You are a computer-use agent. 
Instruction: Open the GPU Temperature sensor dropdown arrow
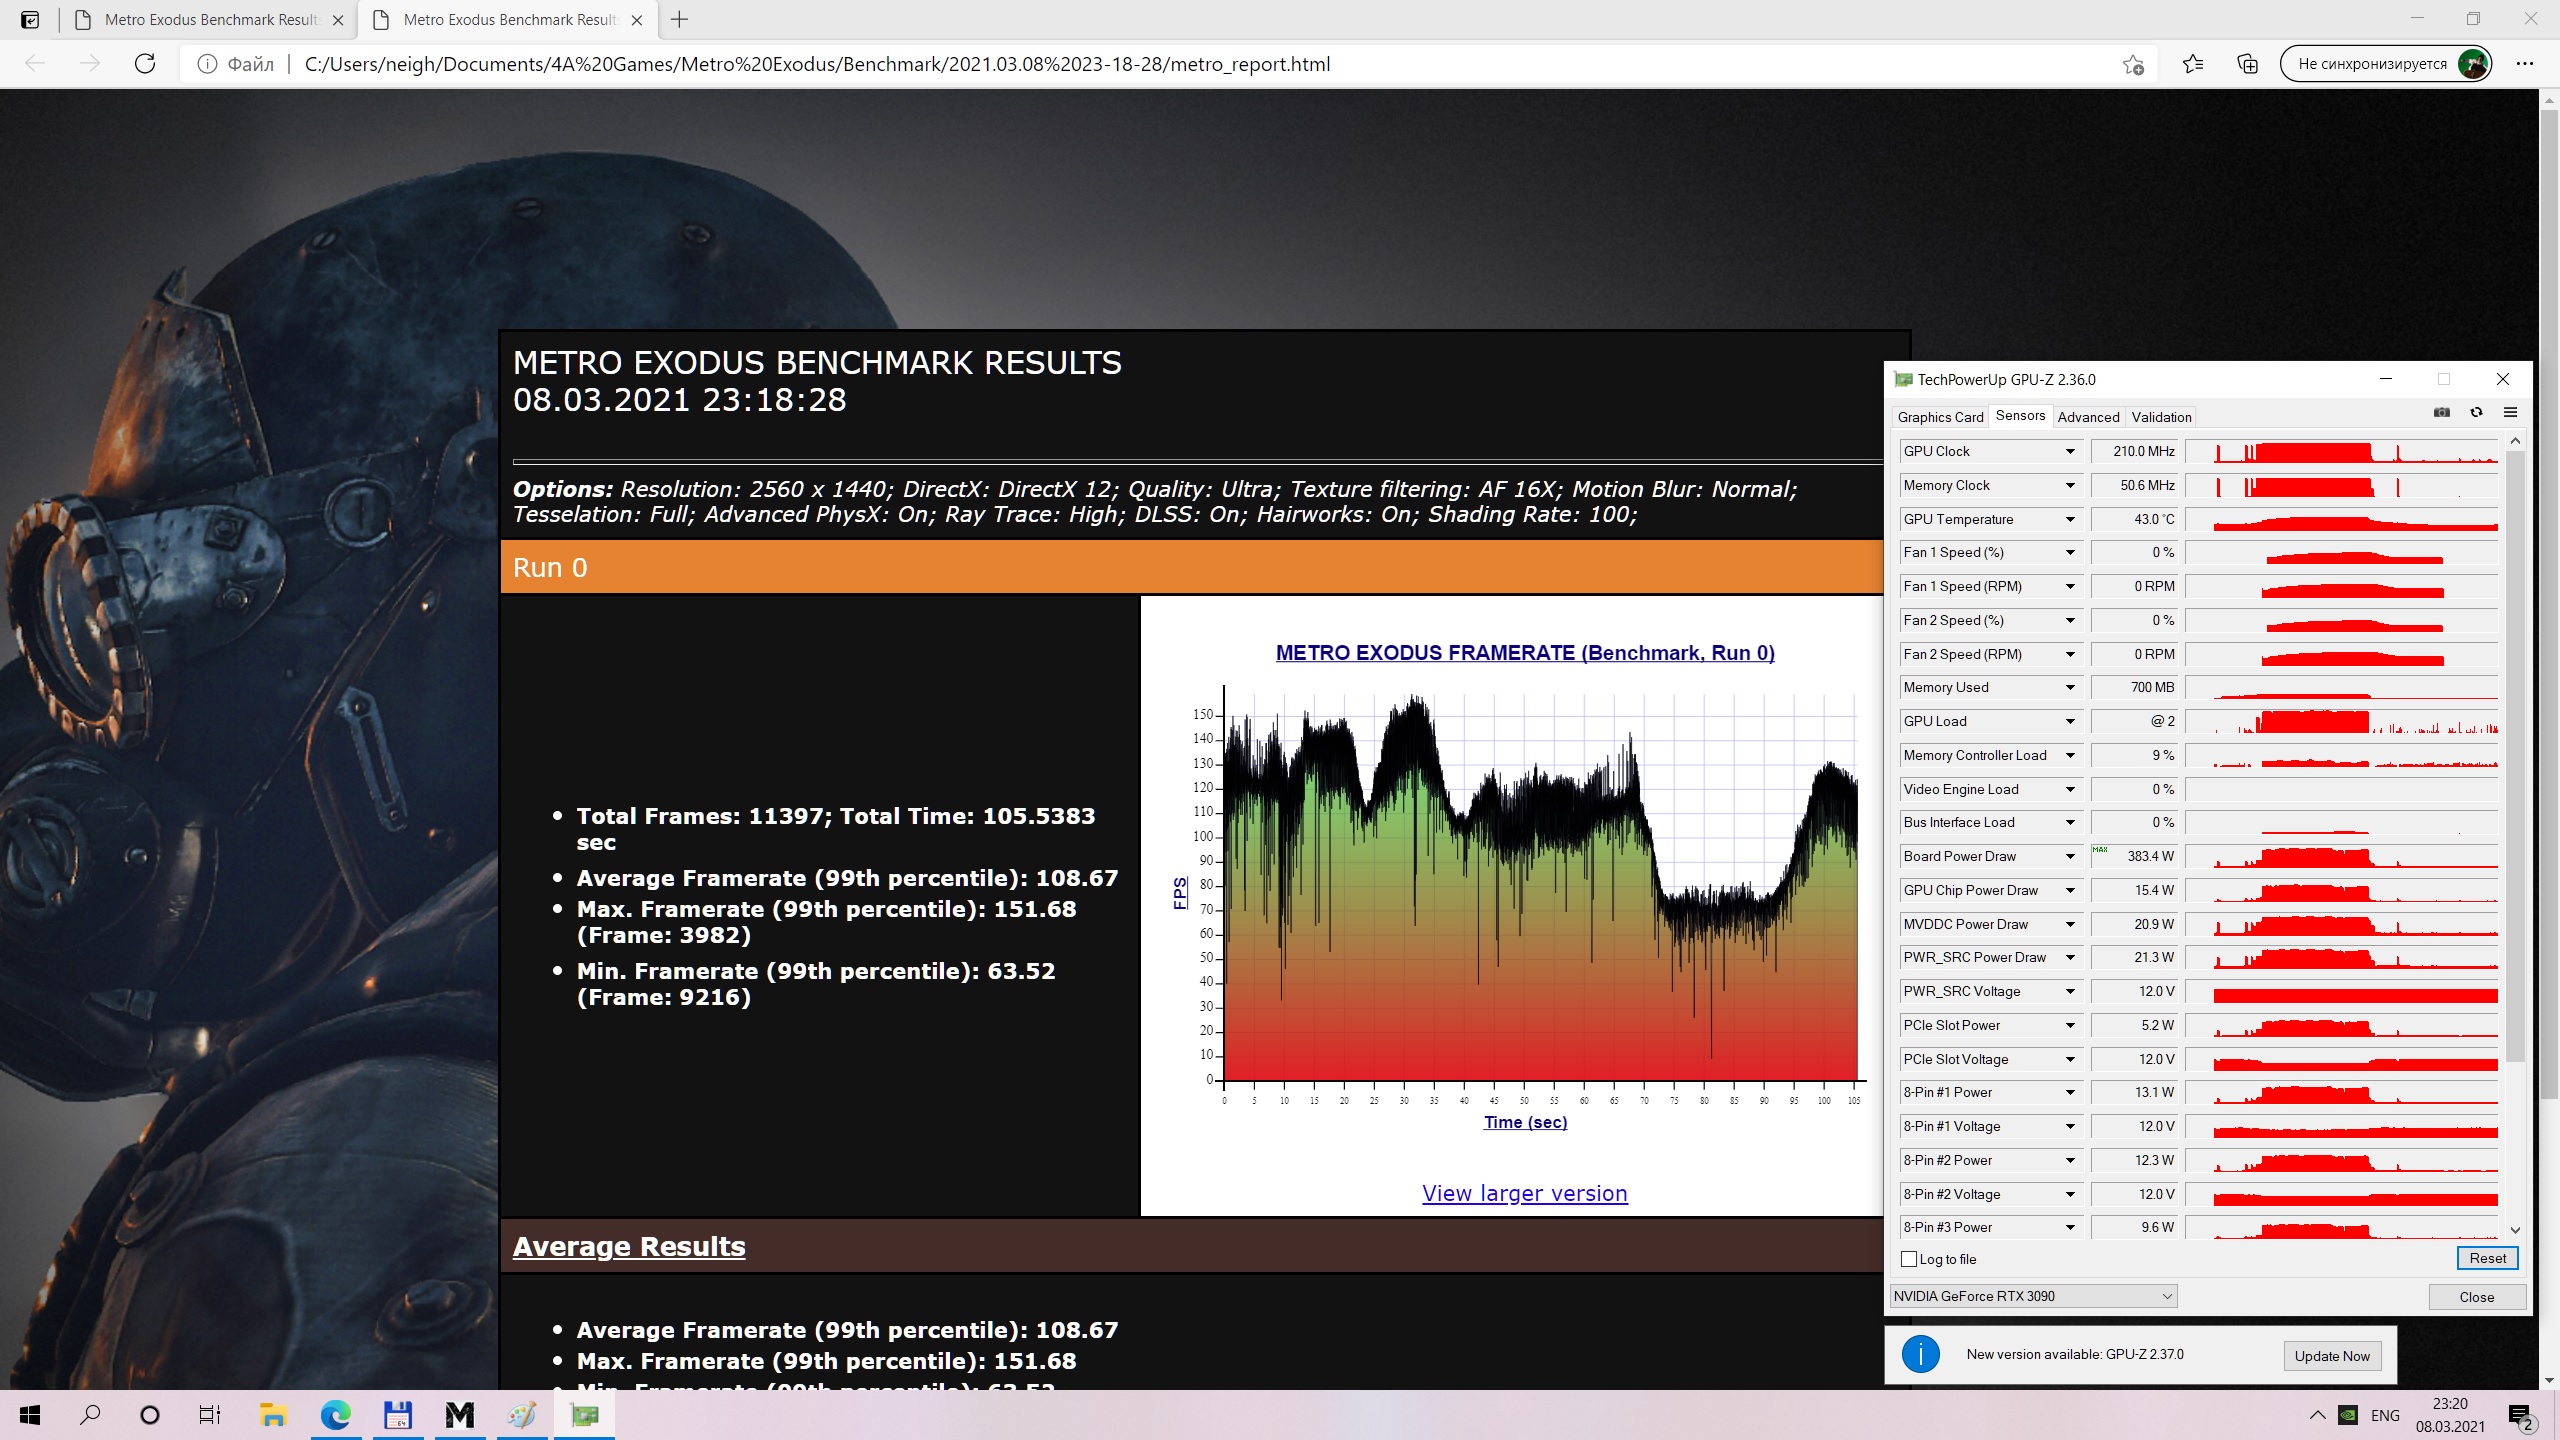tap(2070, 520)
